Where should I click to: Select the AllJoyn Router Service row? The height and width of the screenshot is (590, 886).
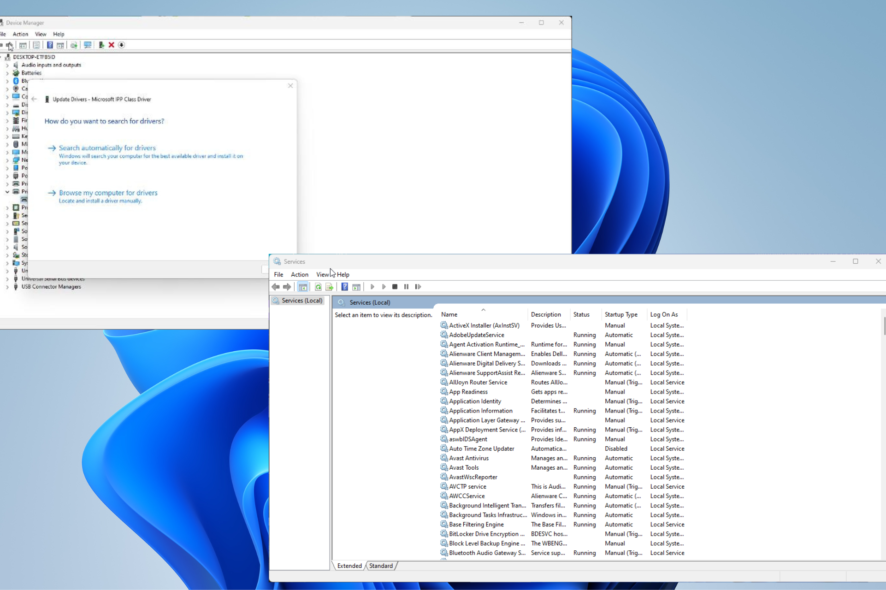(562, 383)
